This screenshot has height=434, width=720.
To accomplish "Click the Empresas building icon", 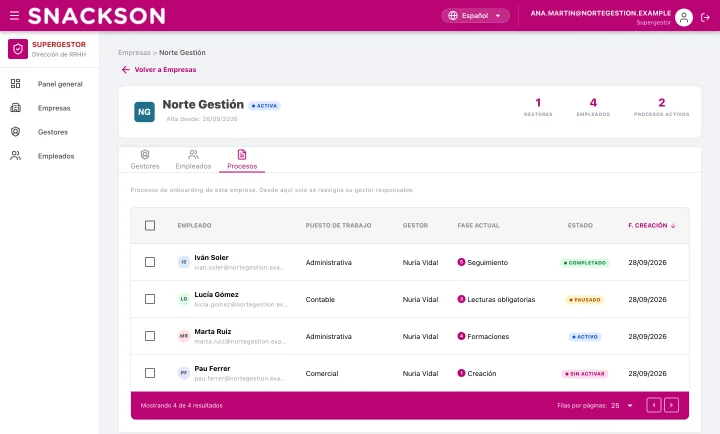I will pyautogui.click(x=16, y=107).
